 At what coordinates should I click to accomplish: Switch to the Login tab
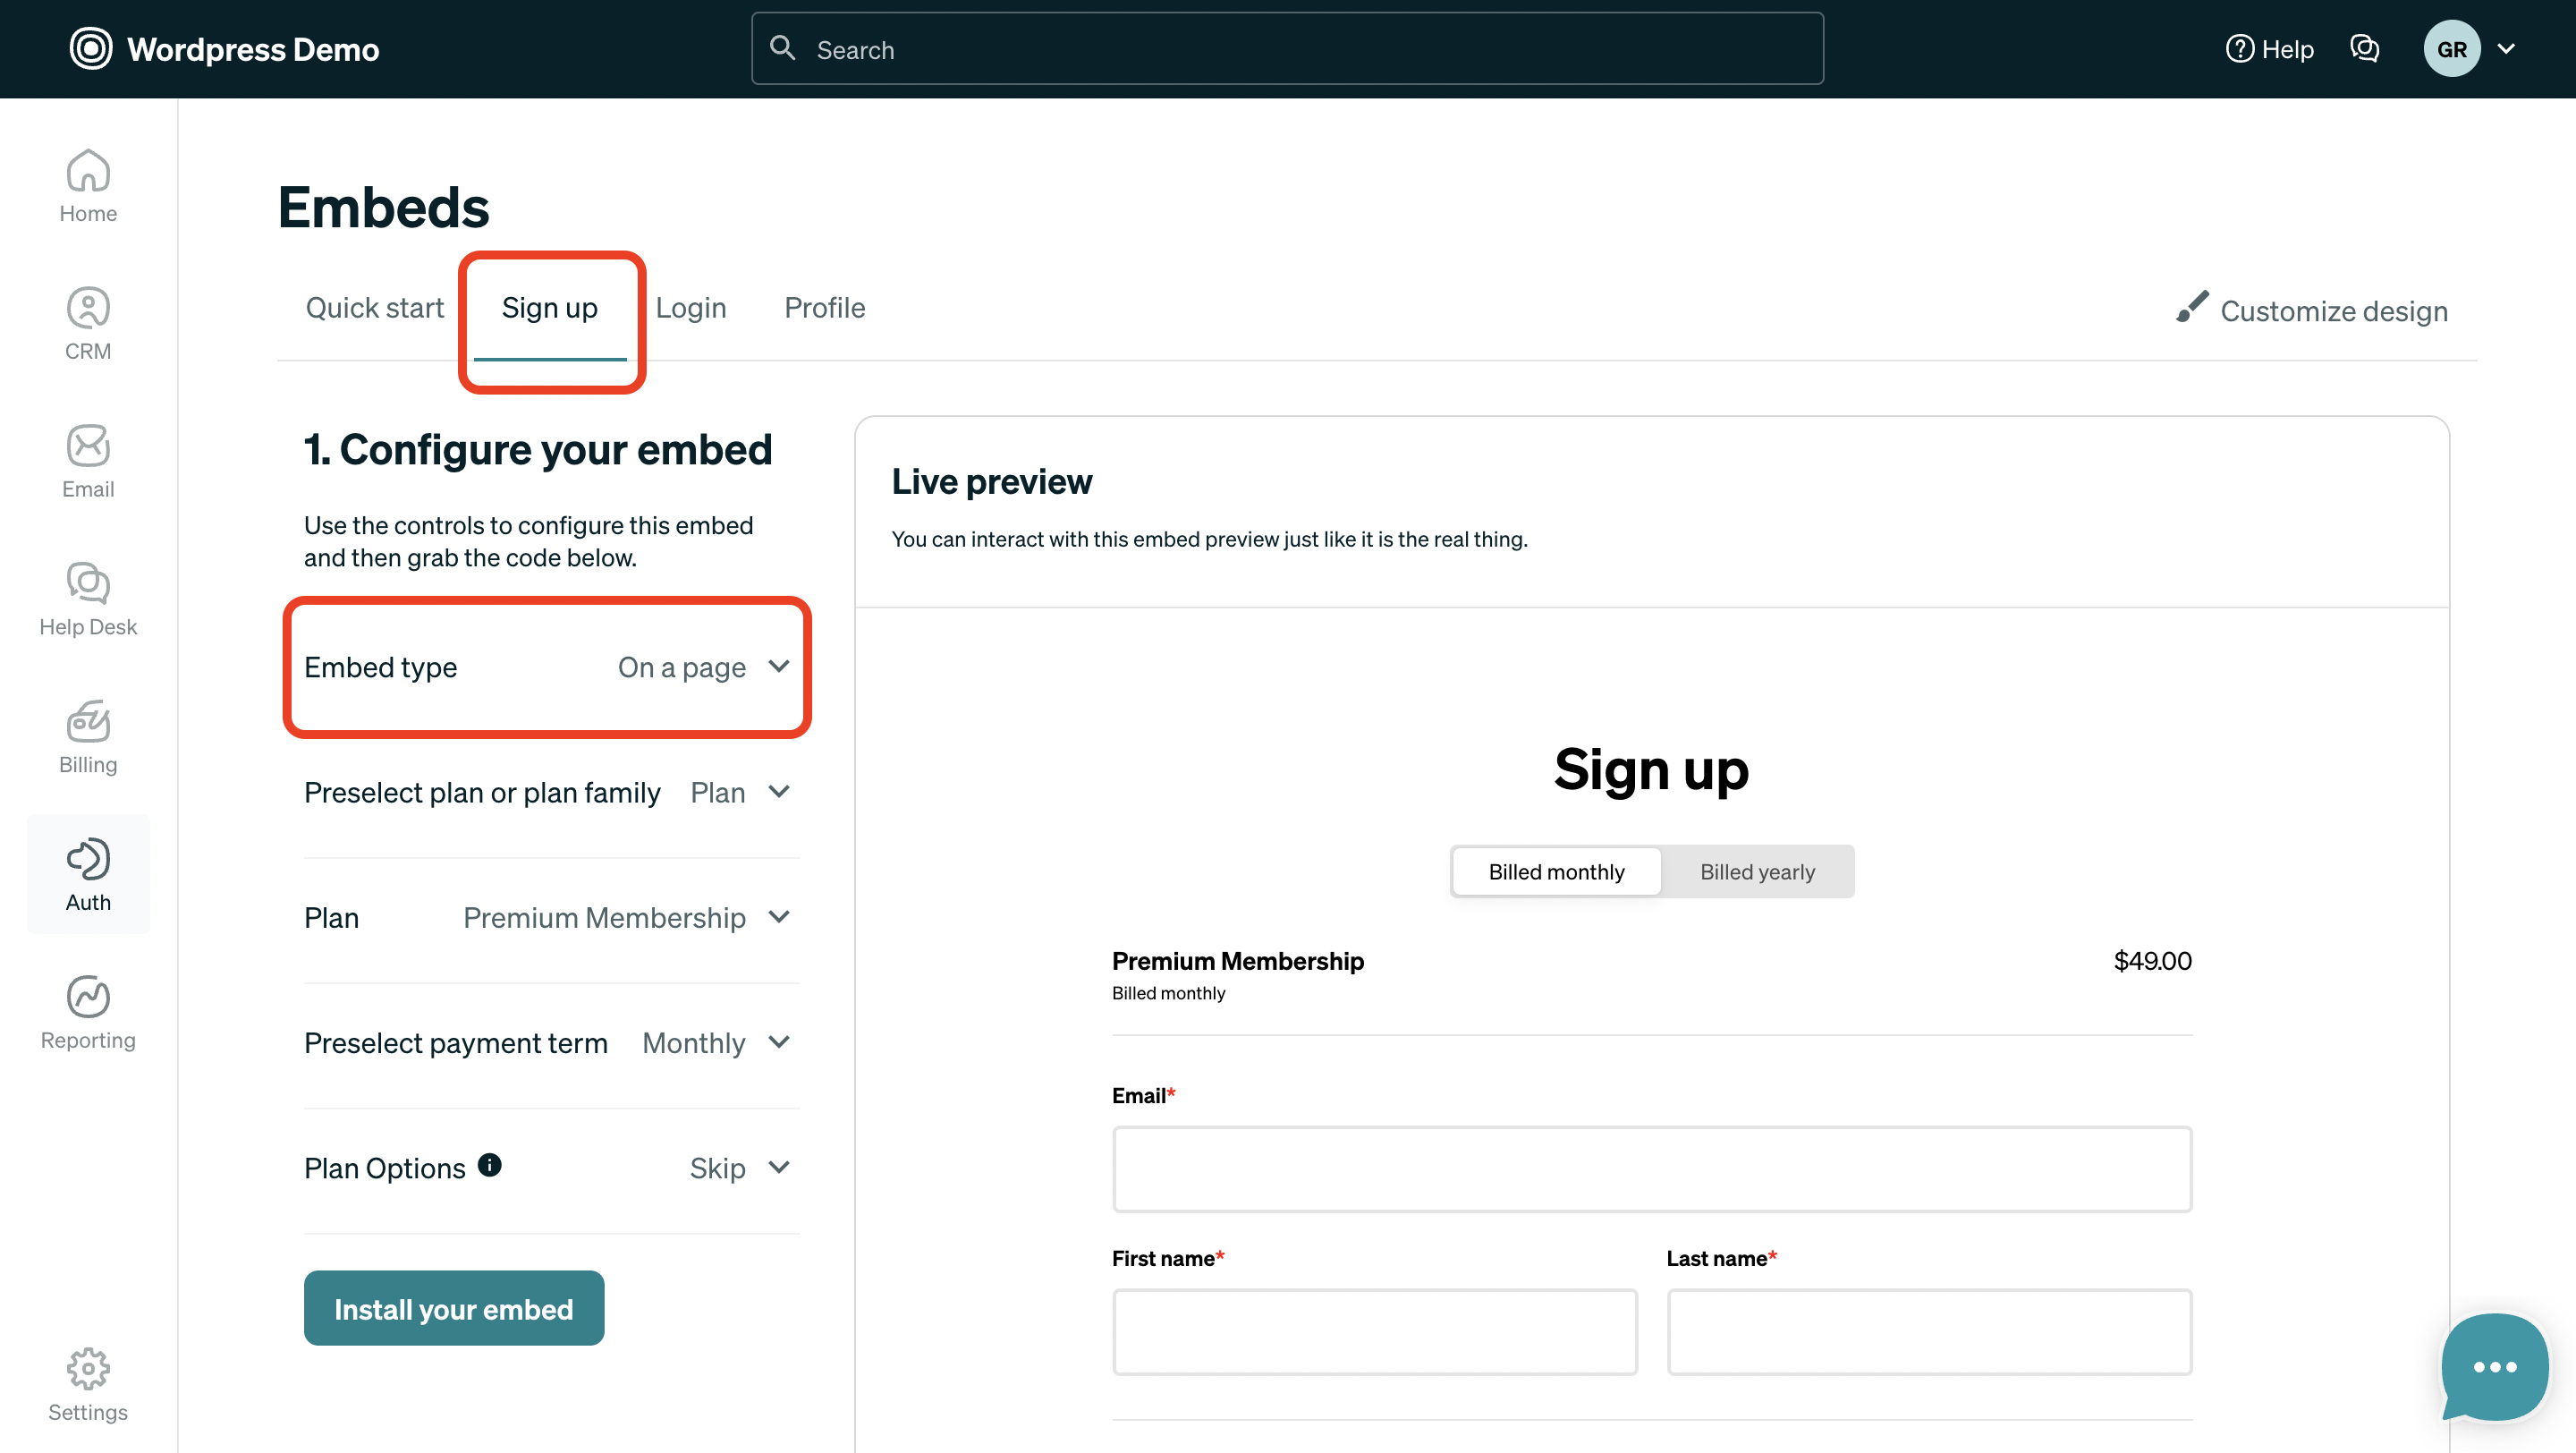pos(690,308)
